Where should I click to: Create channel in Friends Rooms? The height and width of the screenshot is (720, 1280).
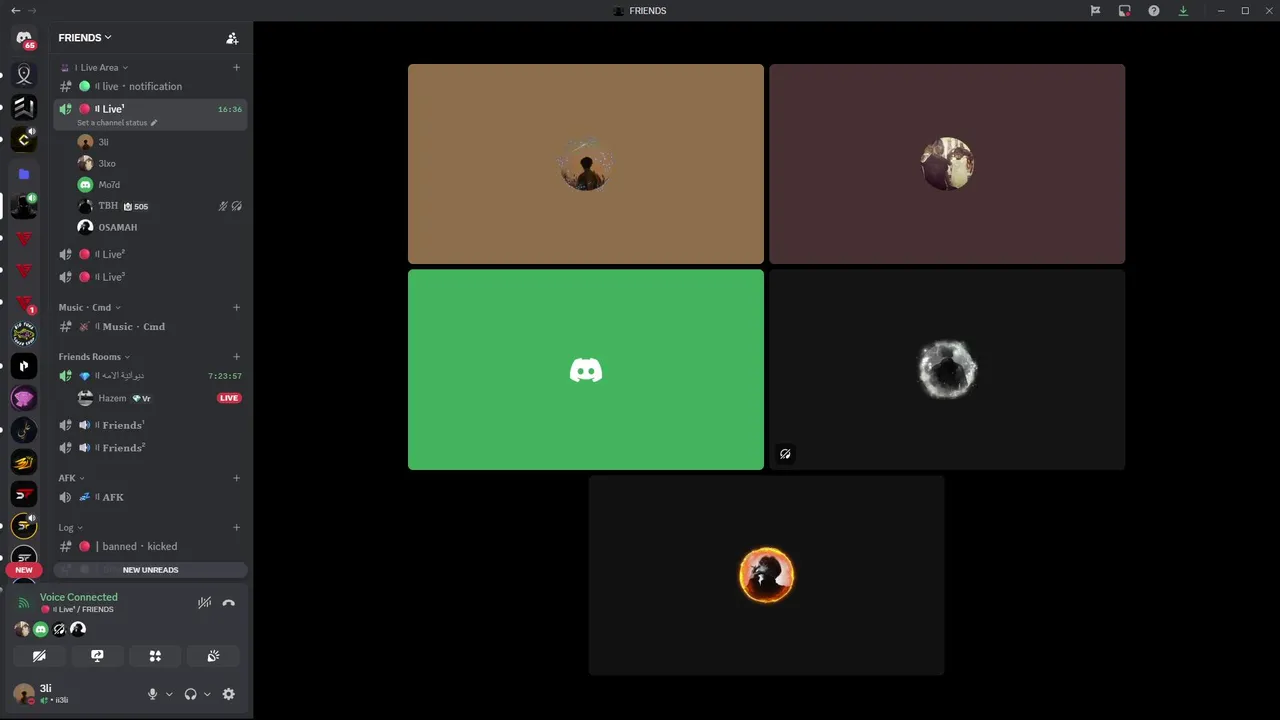pos(236,357)
